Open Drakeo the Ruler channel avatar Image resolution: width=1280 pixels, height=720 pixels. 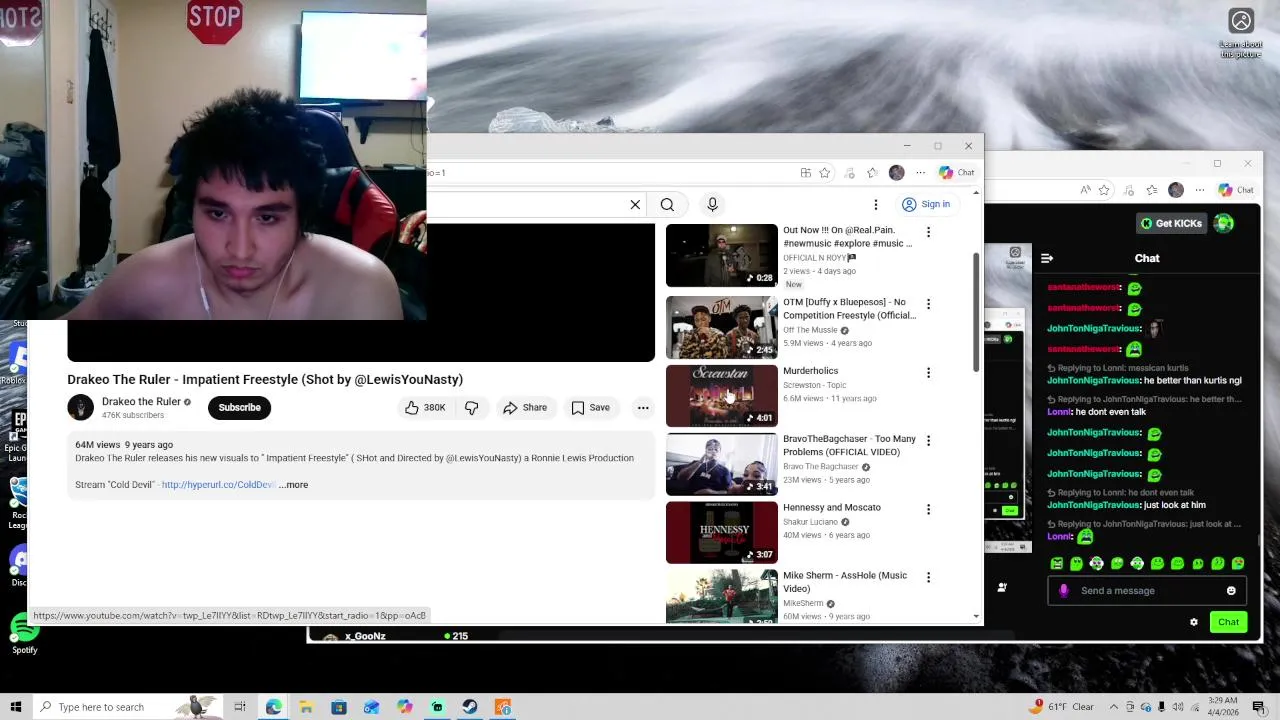tap(81, 408)
